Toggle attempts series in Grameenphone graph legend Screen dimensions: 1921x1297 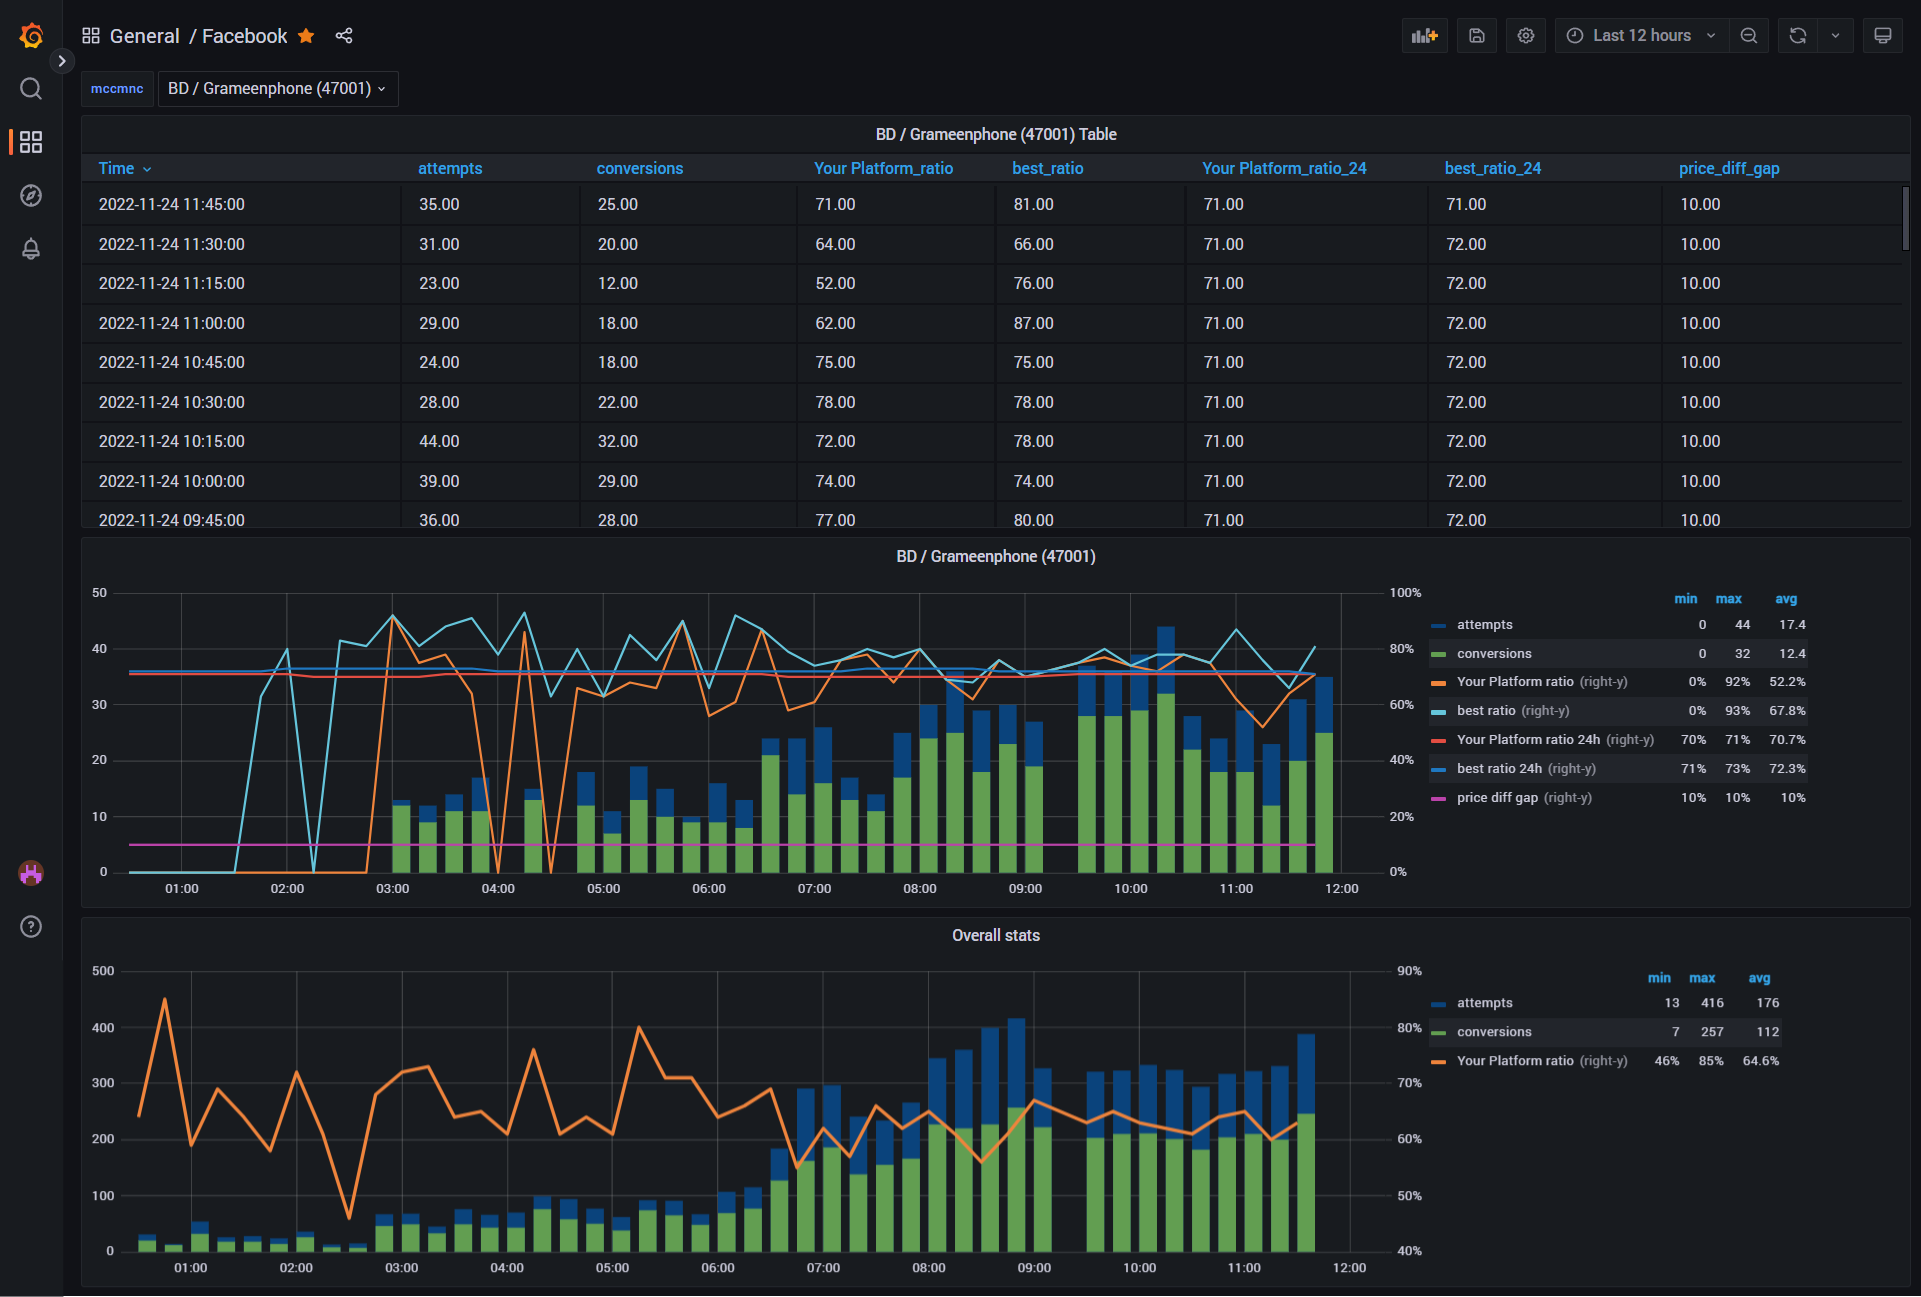pos(1484,624)
